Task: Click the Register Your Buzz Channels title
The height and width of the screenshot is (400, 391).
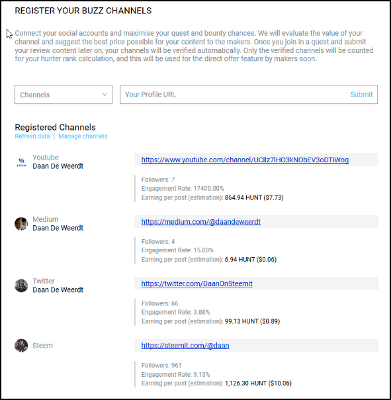Action: tap(83, 11)
